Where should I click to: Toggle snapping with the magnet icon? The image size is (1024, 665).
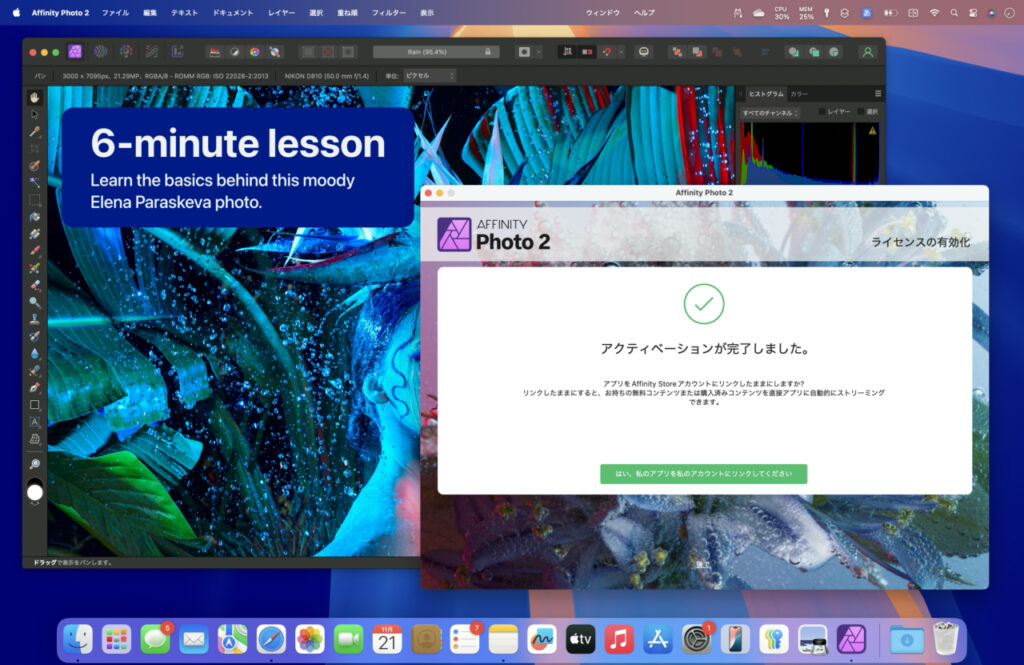(606, 52)
